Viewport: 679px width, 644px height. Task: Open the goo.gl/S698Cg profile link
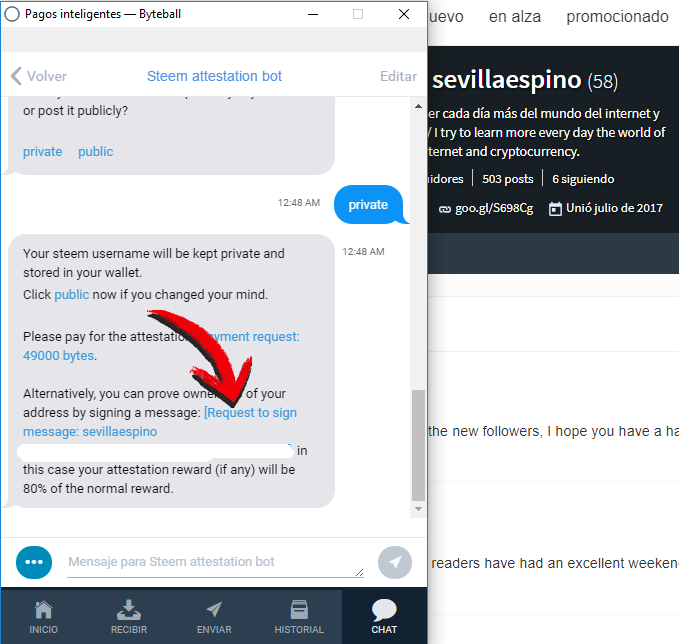tap(486, 208)
